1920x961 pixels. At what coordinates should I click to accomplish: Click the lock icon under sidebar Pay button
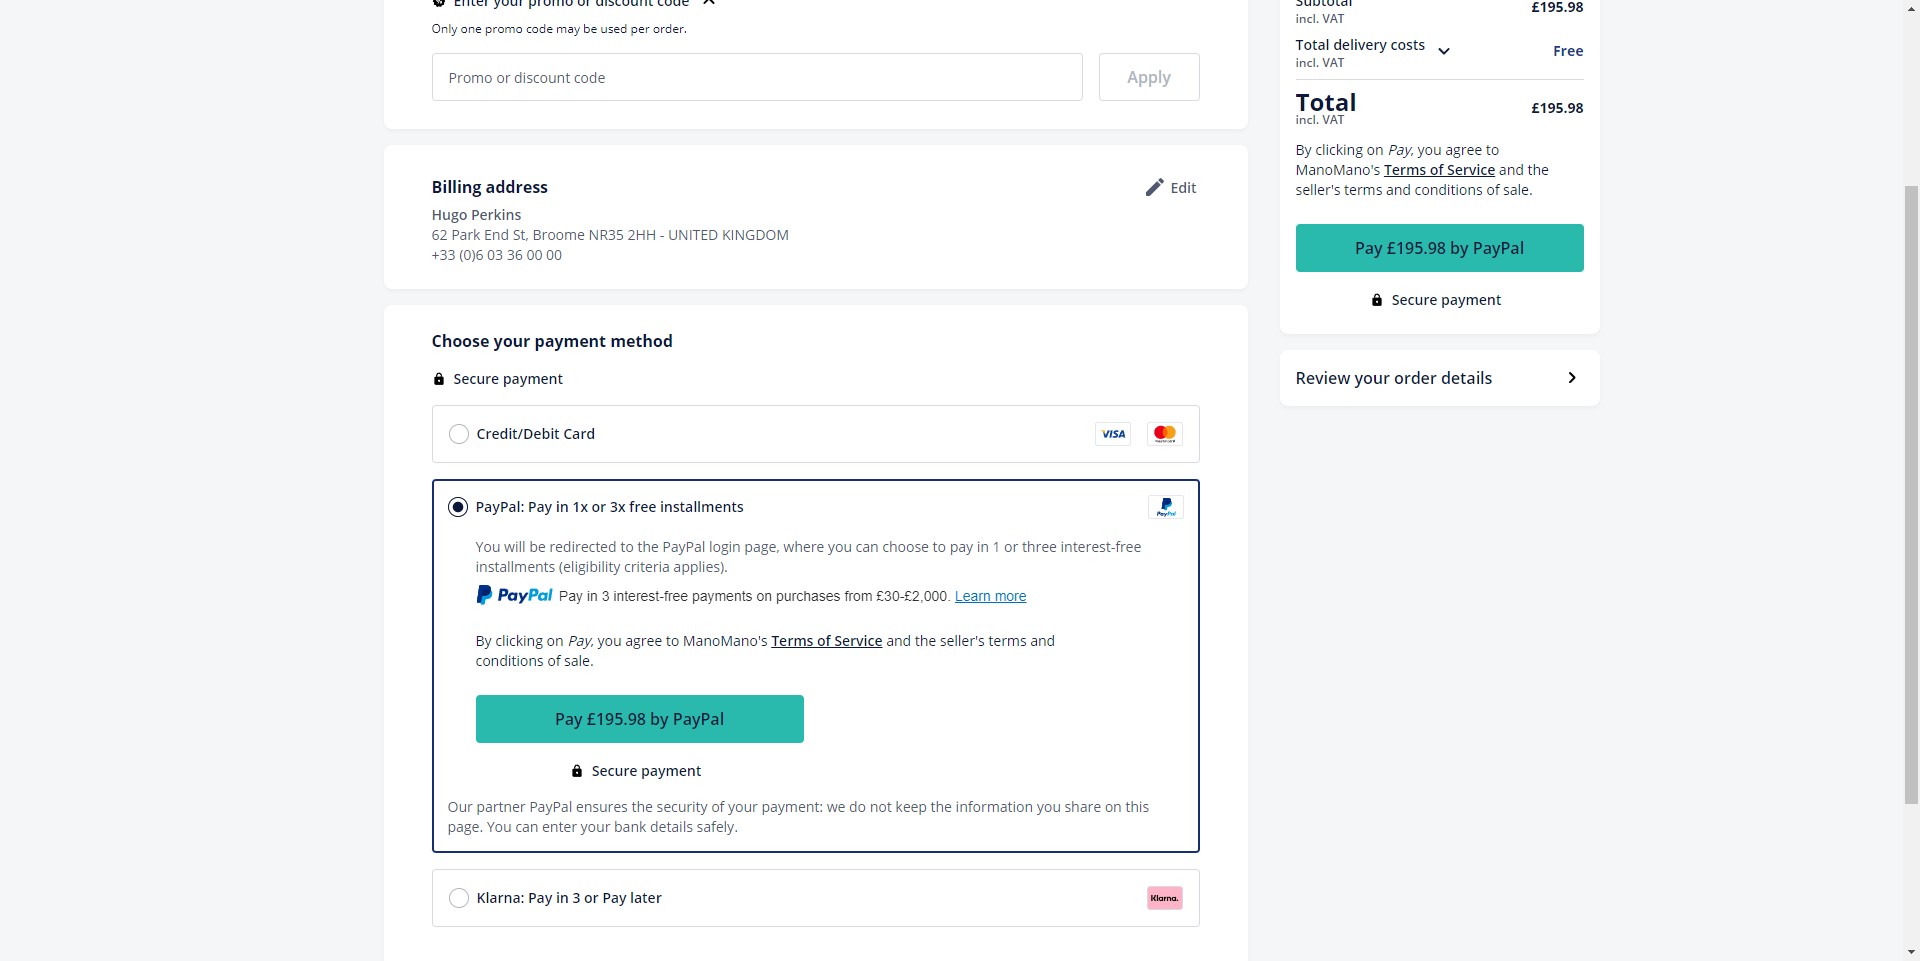click(1377, 300)
